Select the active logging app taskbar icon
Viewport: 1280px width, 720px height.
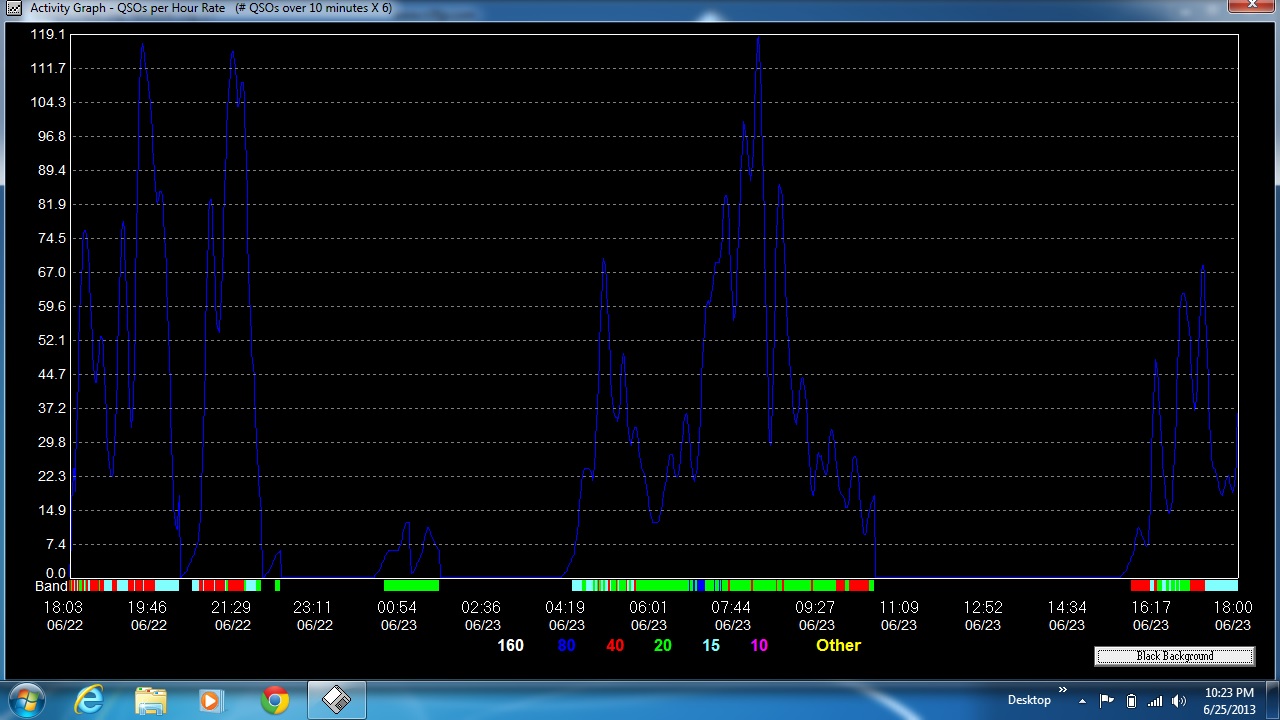pos(336,700)
